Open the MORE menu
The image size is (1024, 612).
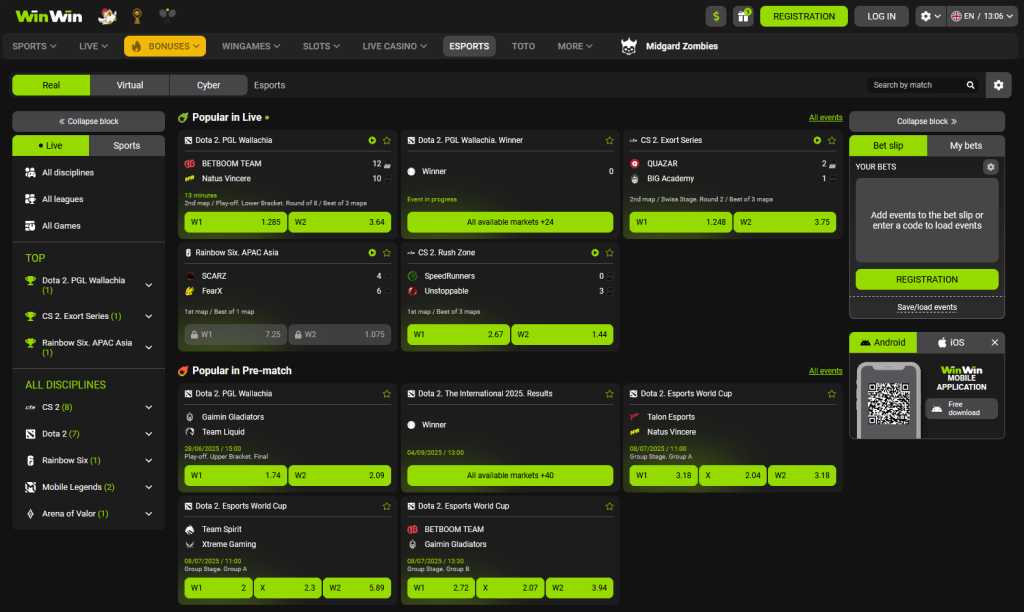pyautogui.click(x=575, y=46)
